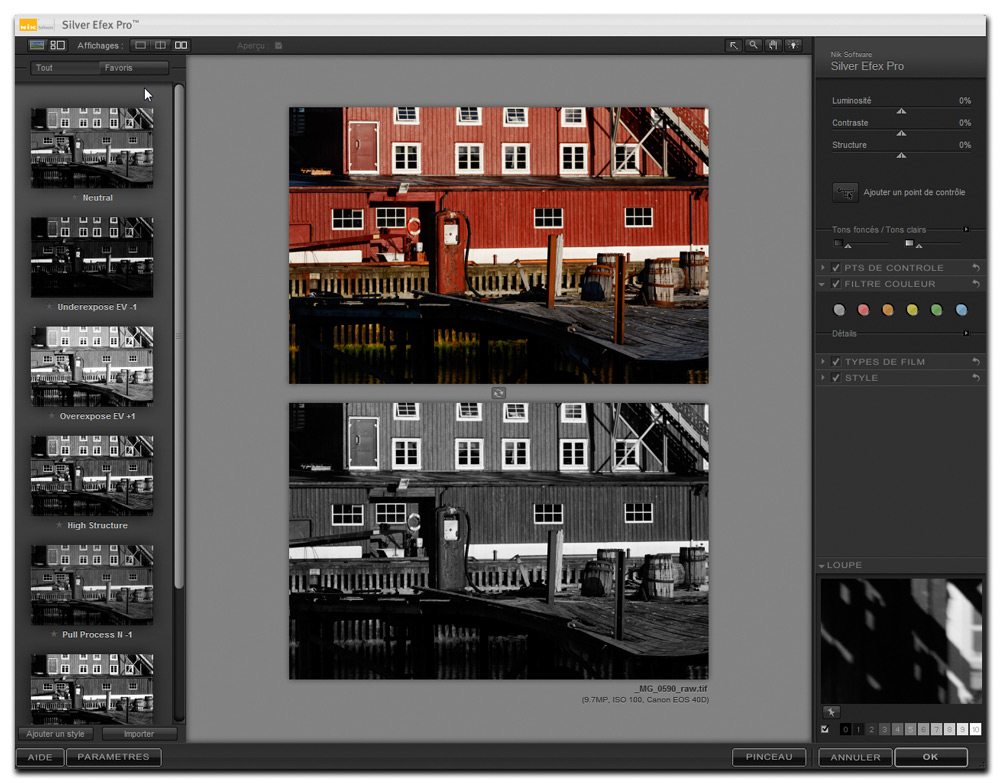Expand Tons foncés / Tons clairs arrow
The image size is (1000, 783).
coord(966,230)
